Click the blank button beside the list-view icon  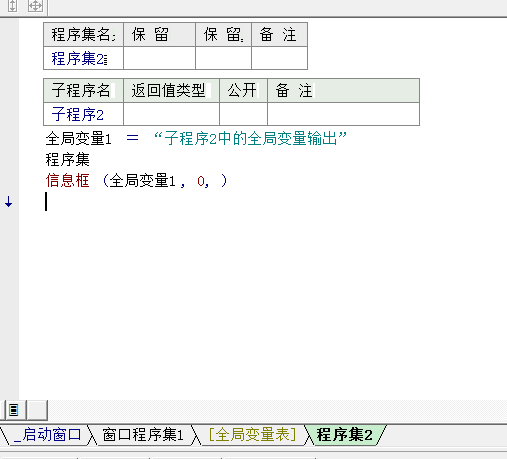pos(37,410)
